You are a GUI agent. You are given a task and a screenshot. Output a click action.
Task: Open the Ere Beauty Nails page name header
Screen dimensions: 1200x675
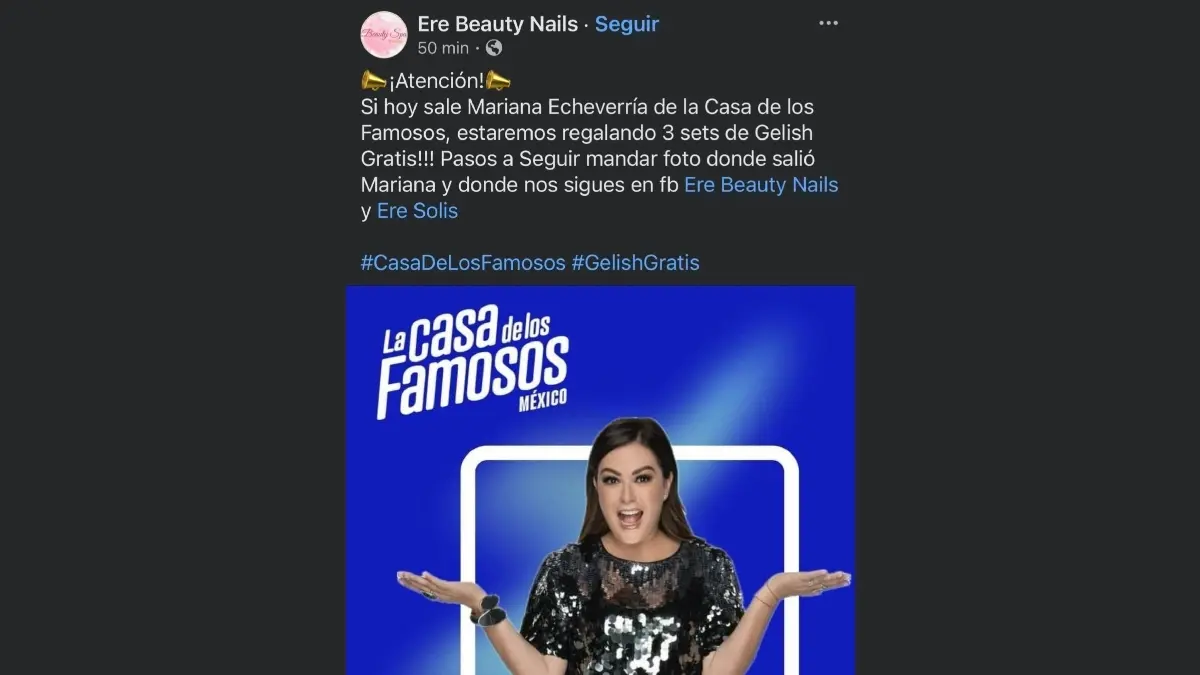(x=498, y=23)
